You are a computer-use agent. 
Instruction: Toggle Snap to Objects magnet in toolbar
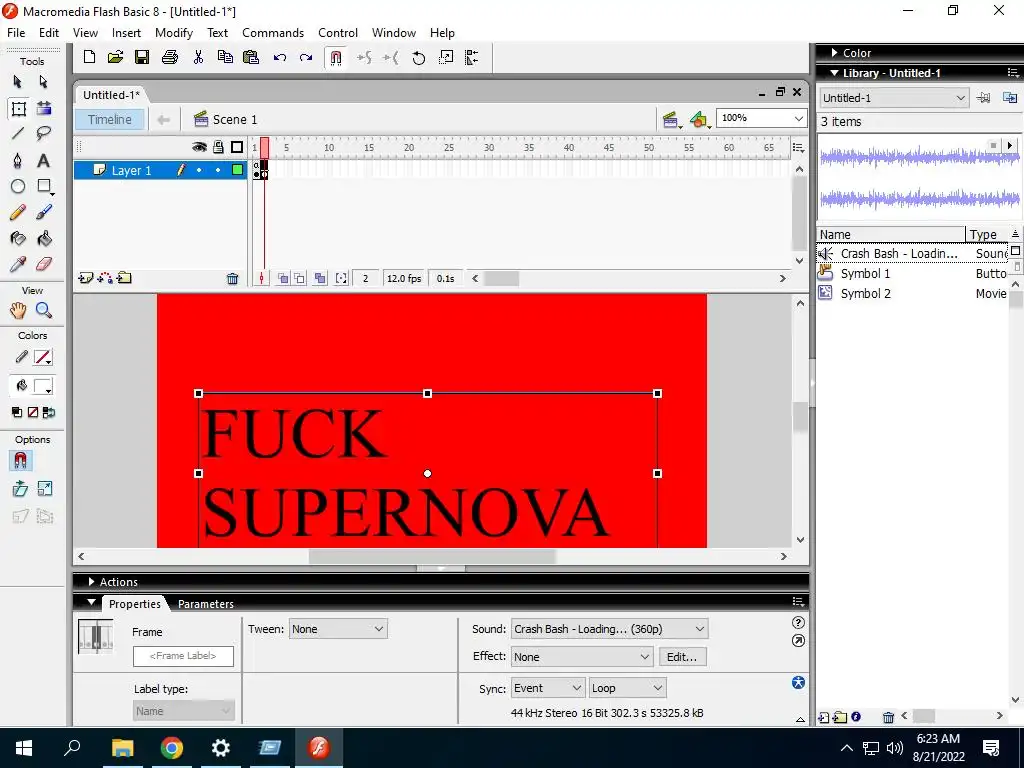[x=336, y=58]
